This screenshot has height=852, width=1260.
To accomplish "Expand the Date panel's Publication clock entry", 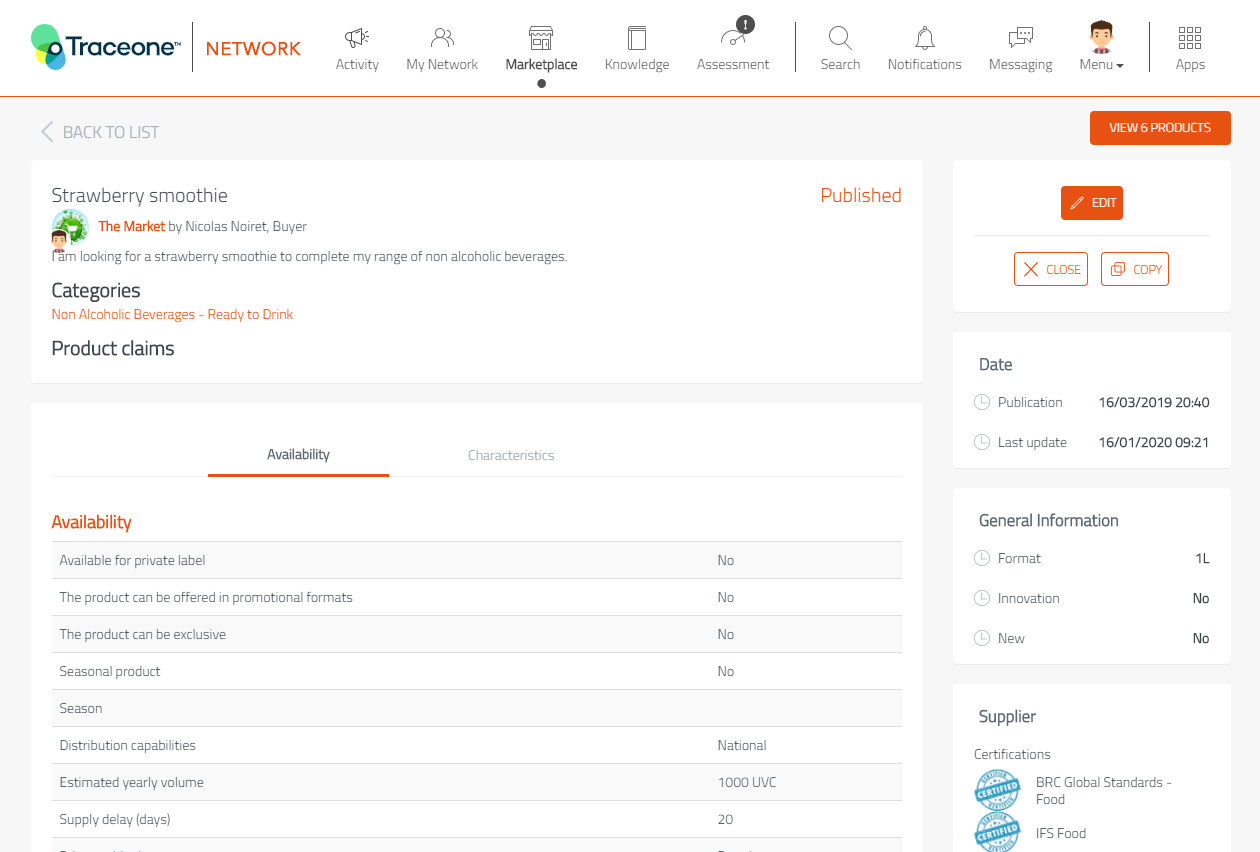I will click(x=981, y=402).
